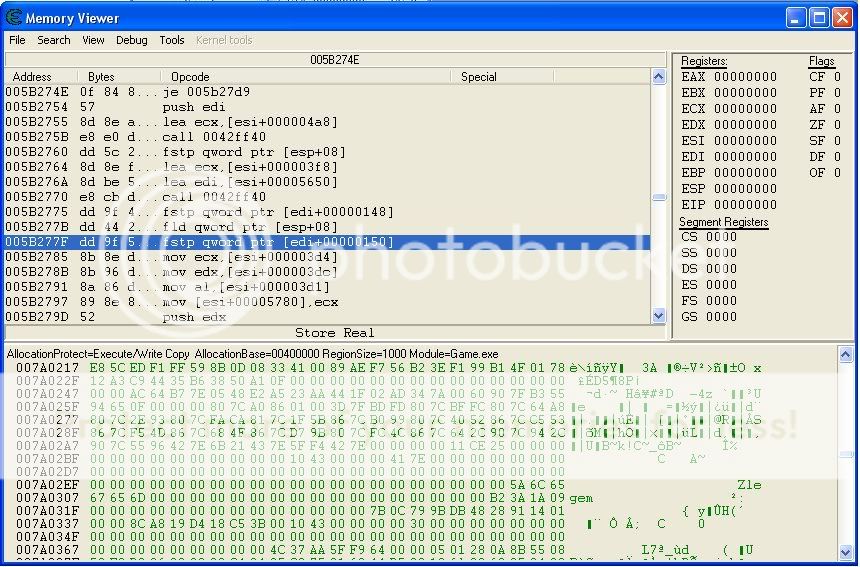Open the Search menu

coord(54,40)
